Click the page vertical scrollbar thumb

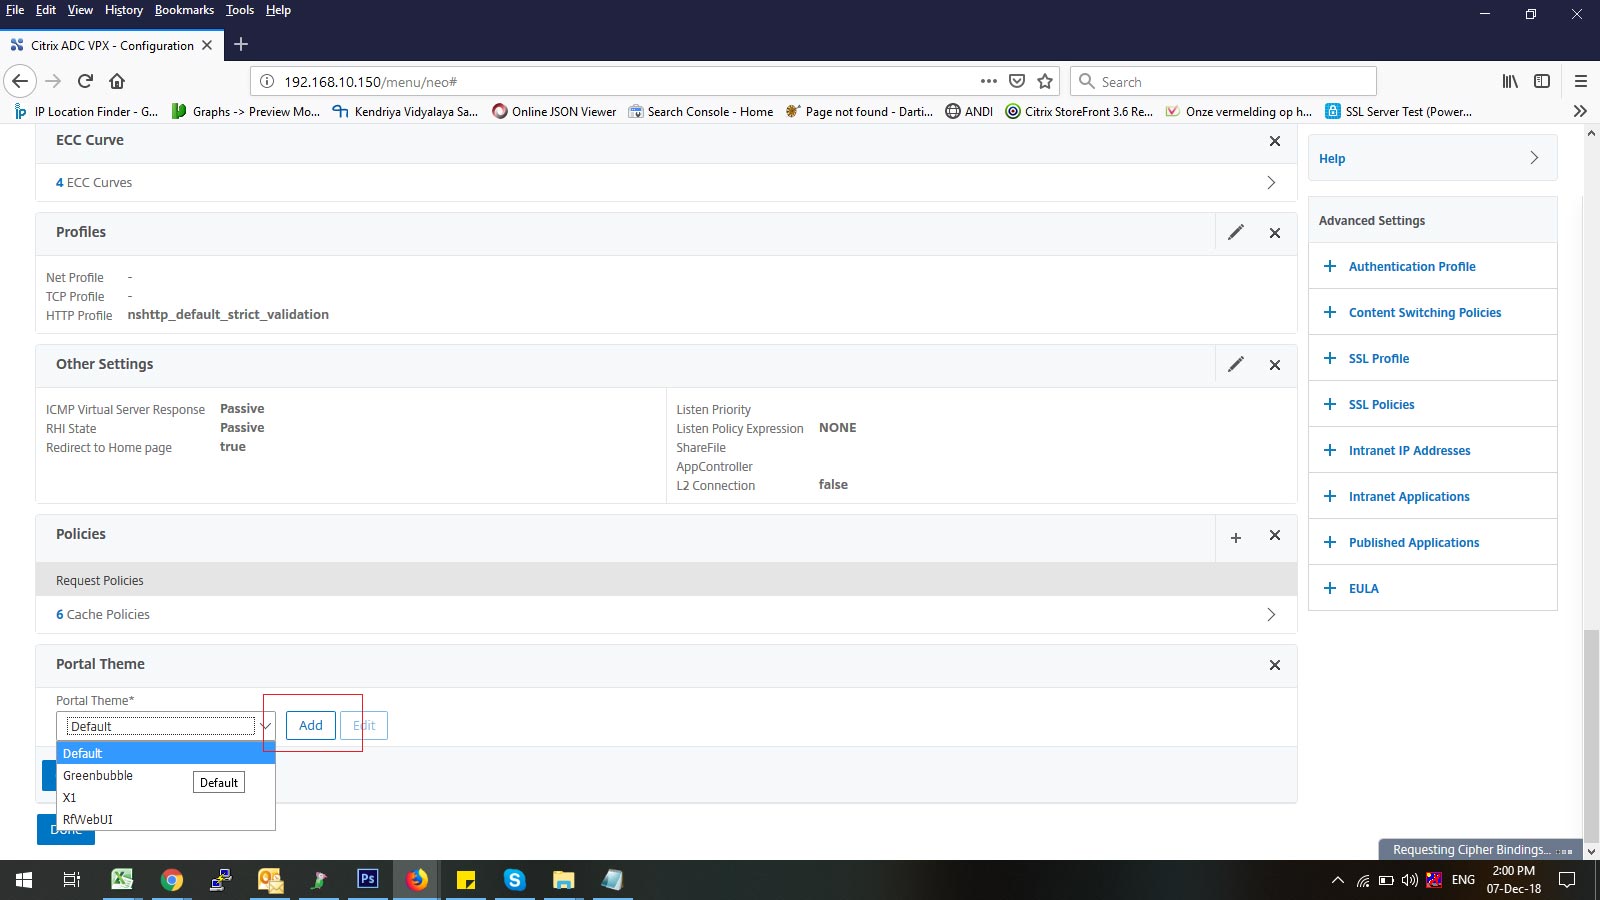click(x=1590, y=736)
